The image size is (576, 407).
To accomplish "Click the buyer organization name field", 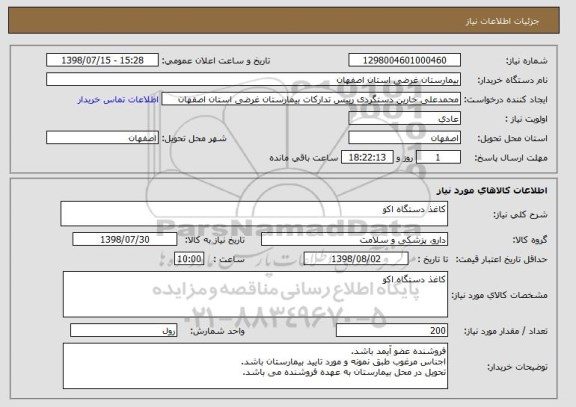I will [253, 79].
